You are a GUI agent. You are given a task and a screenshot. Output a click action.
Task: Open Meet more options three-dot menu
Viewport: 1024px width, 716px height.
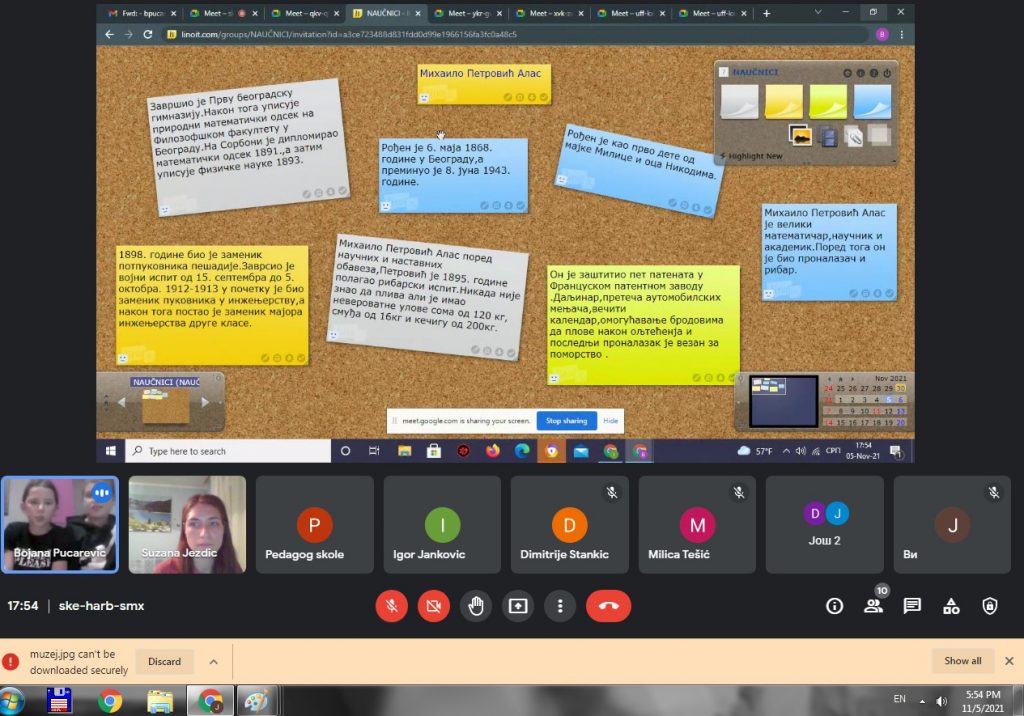click(560, 606)
